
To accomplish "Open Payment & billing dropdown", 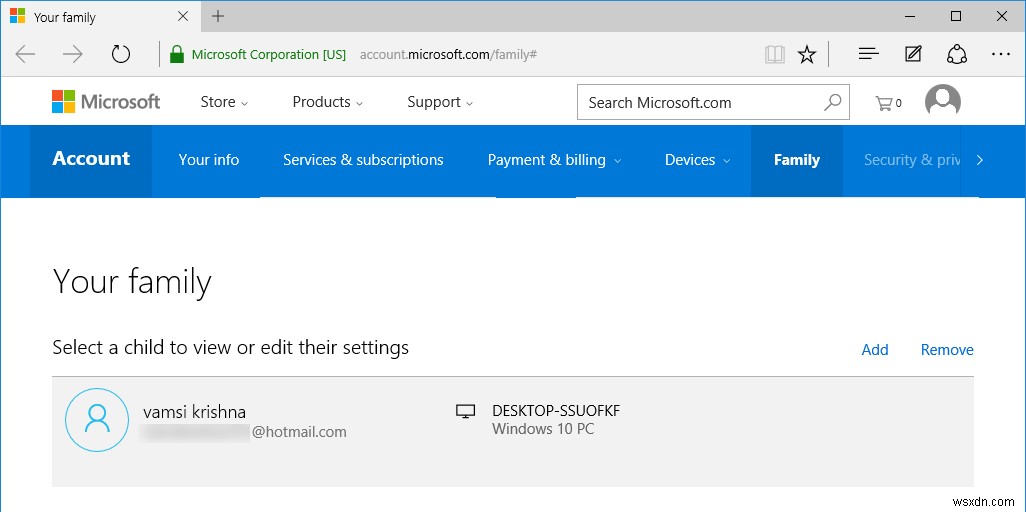I will [x=554, y=160].
